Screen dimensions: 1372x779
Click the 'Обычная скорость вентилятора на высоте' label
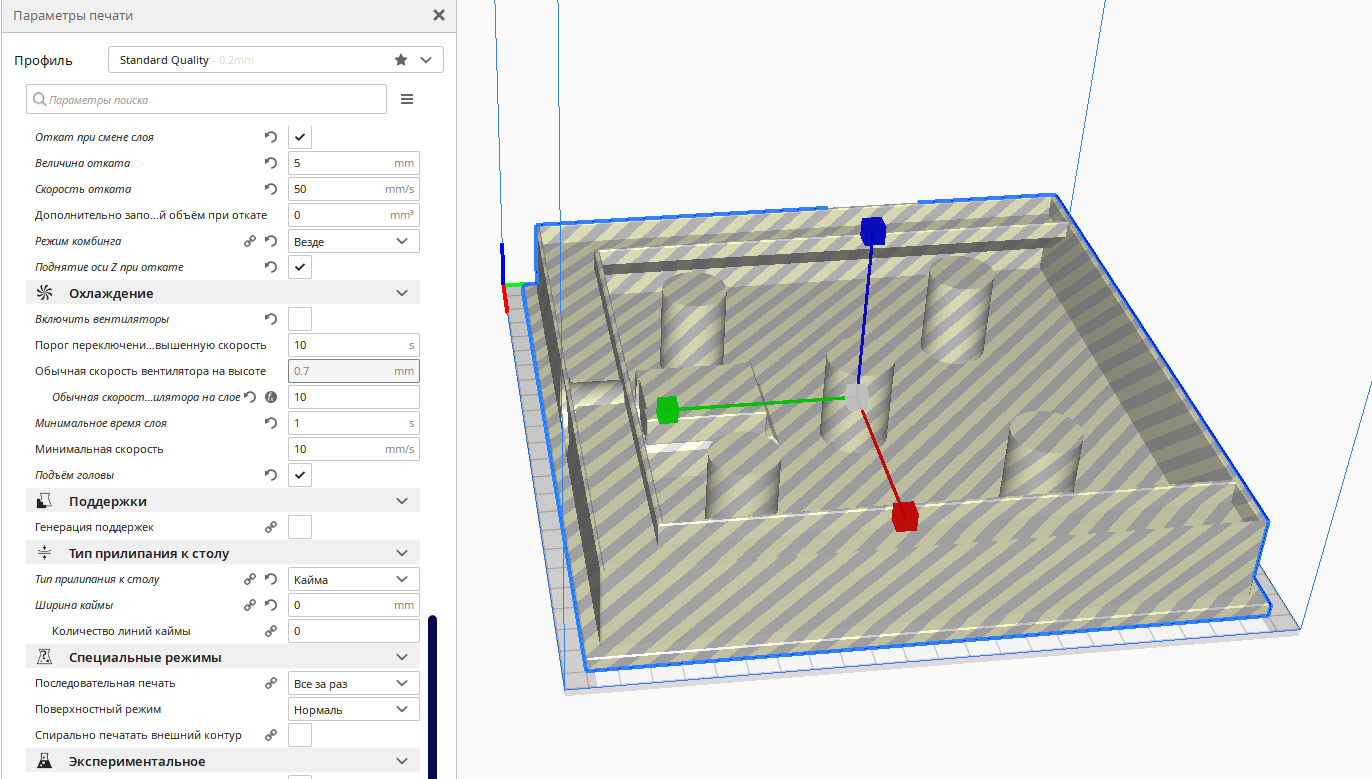(x=150, y=371)
